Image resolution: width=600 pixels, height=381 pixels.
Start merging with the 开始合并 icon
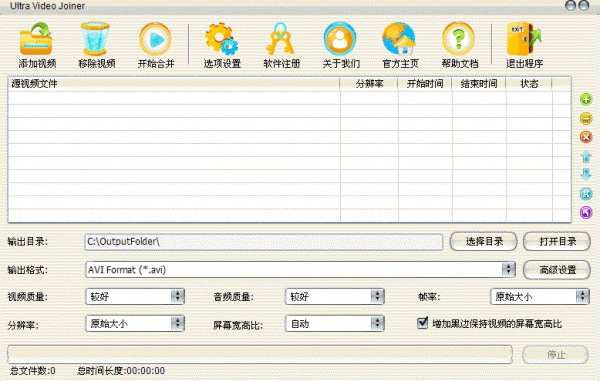point(155,39)
